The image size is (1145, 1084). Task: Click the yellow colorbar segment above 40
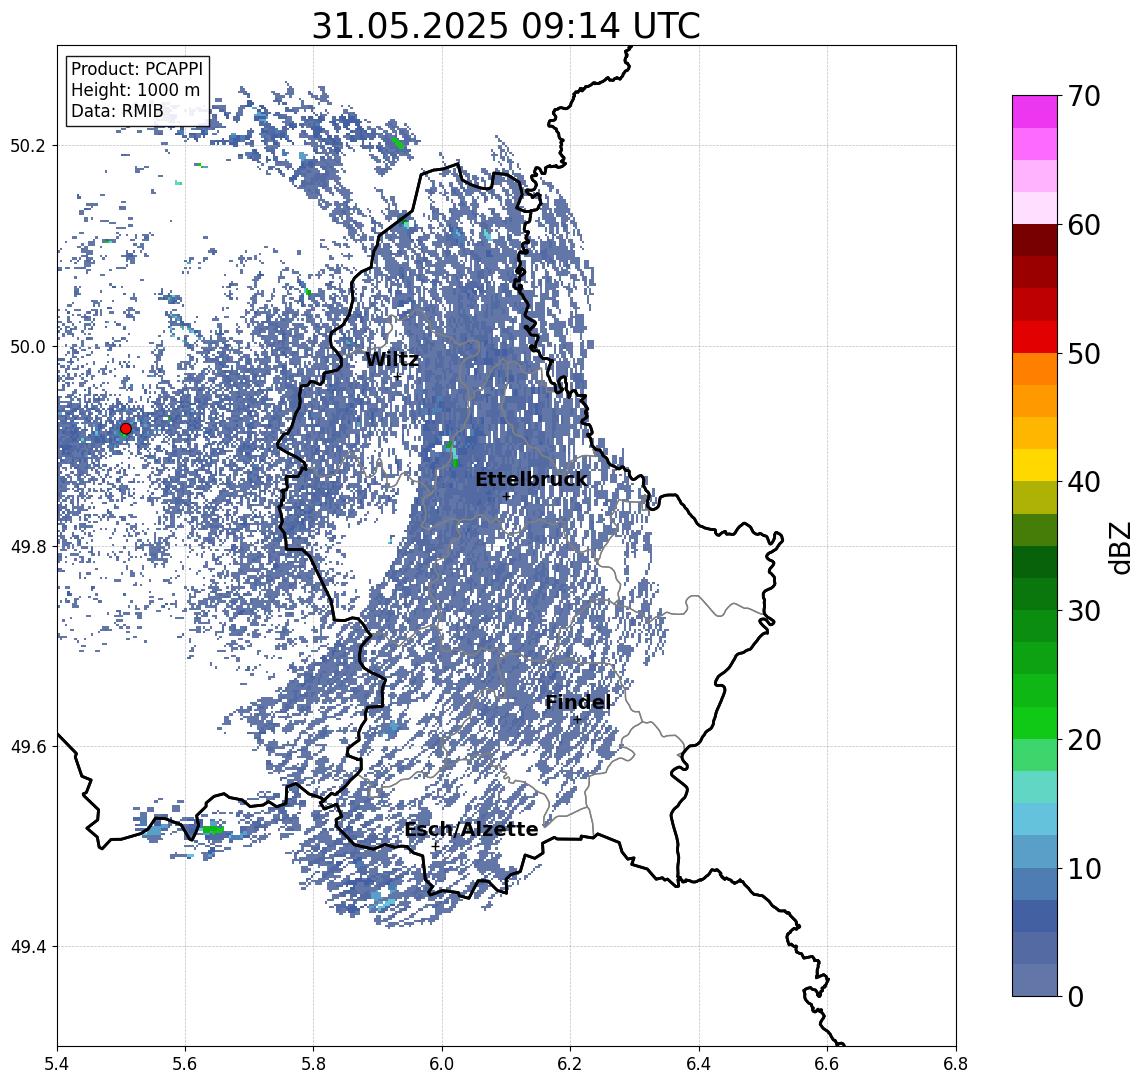tap(1035, 465)
